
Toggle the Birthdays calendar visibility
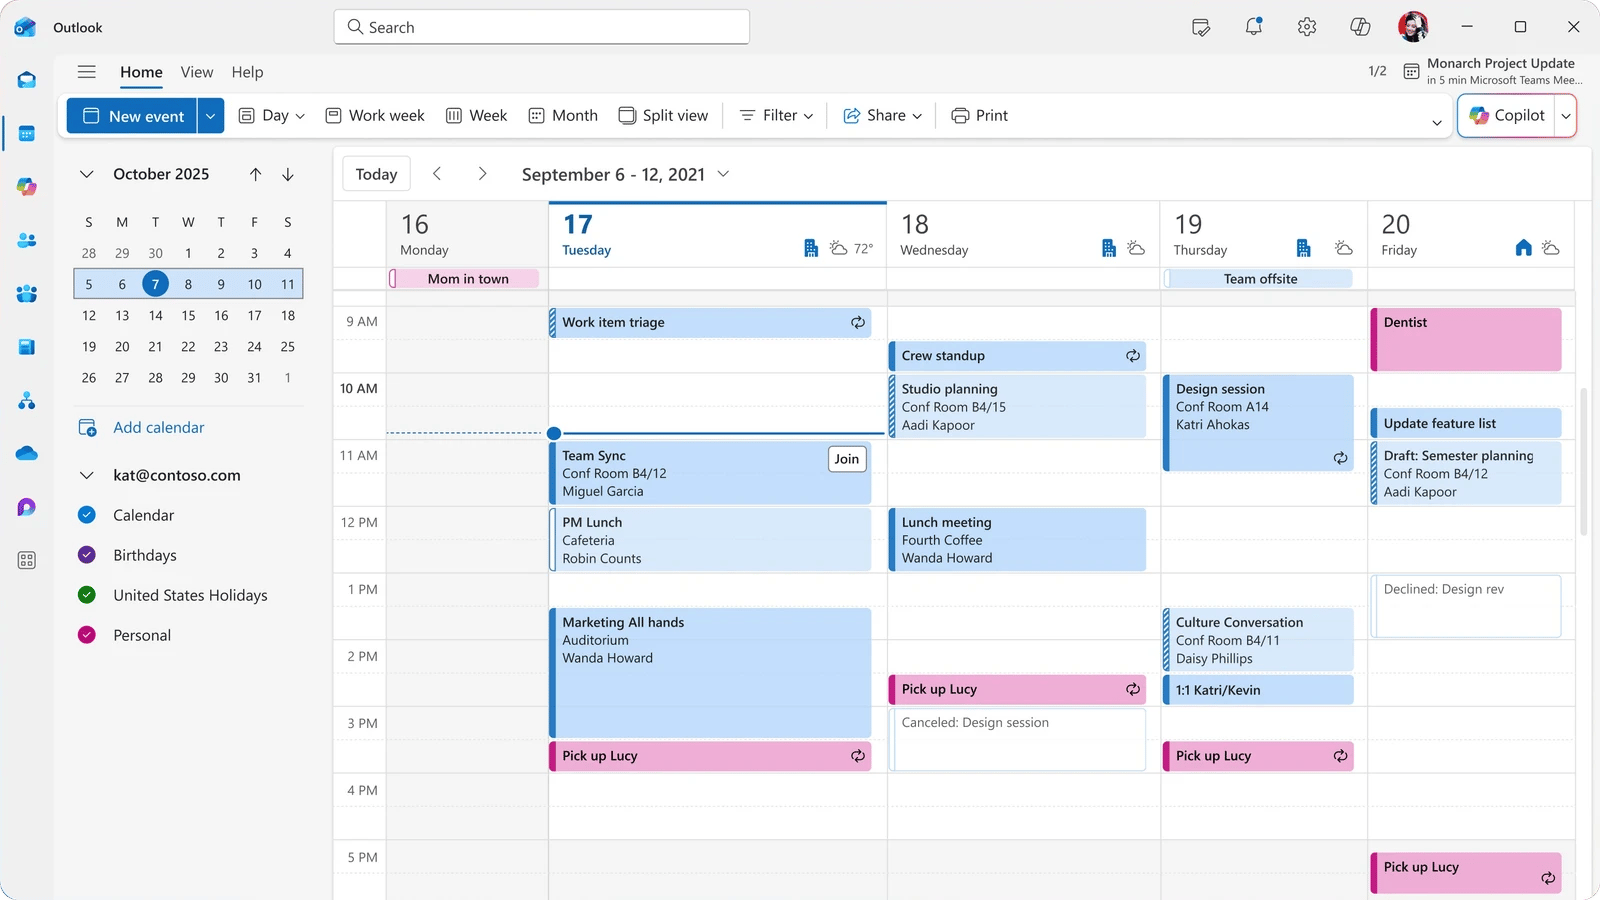pyautogui.click(x=87, y=555)
